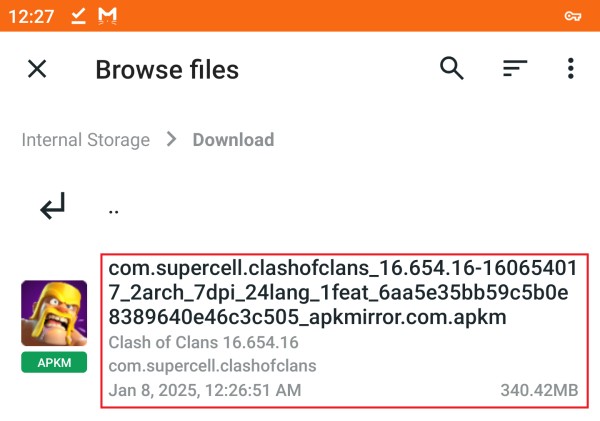The image size is (600, 421).
Task: Tap the Clash of Clans app icon
Action: coord(54,313)
